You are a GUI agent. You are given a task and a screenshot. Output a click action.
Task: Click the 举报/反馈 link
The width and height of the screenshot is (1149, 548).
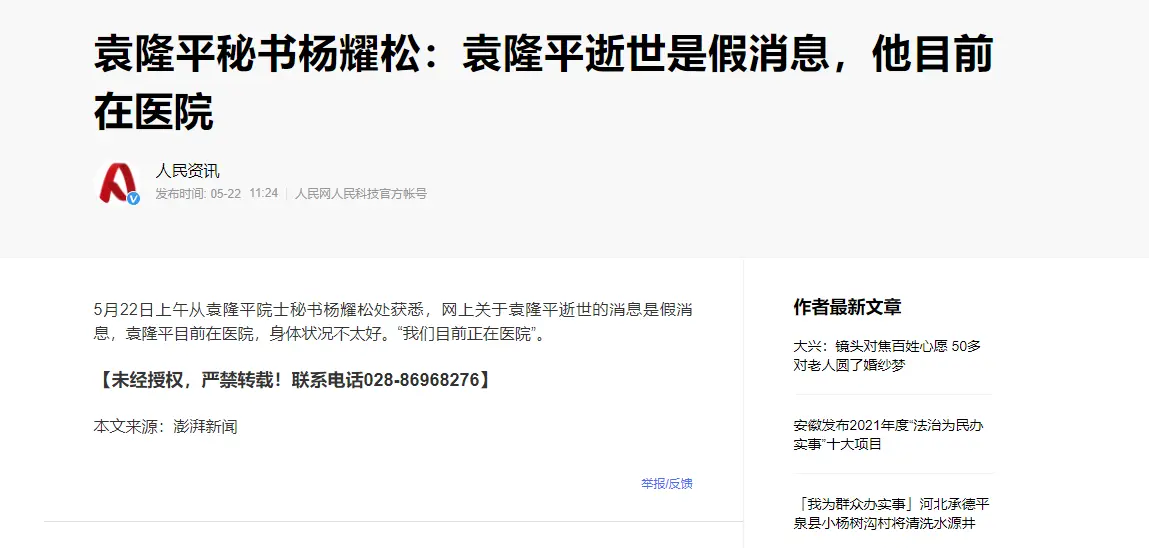coord(667,484)
